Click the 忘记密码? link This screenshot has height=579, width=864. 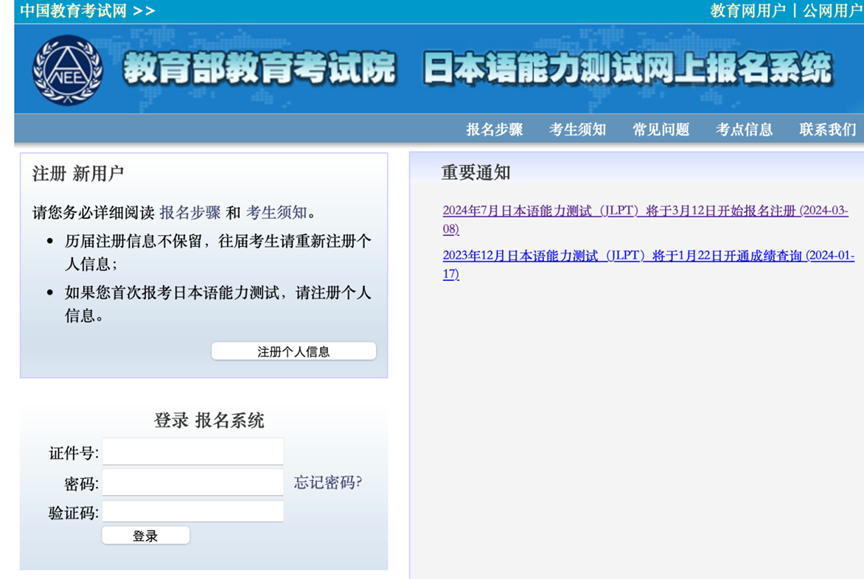[x=328, y=483]
